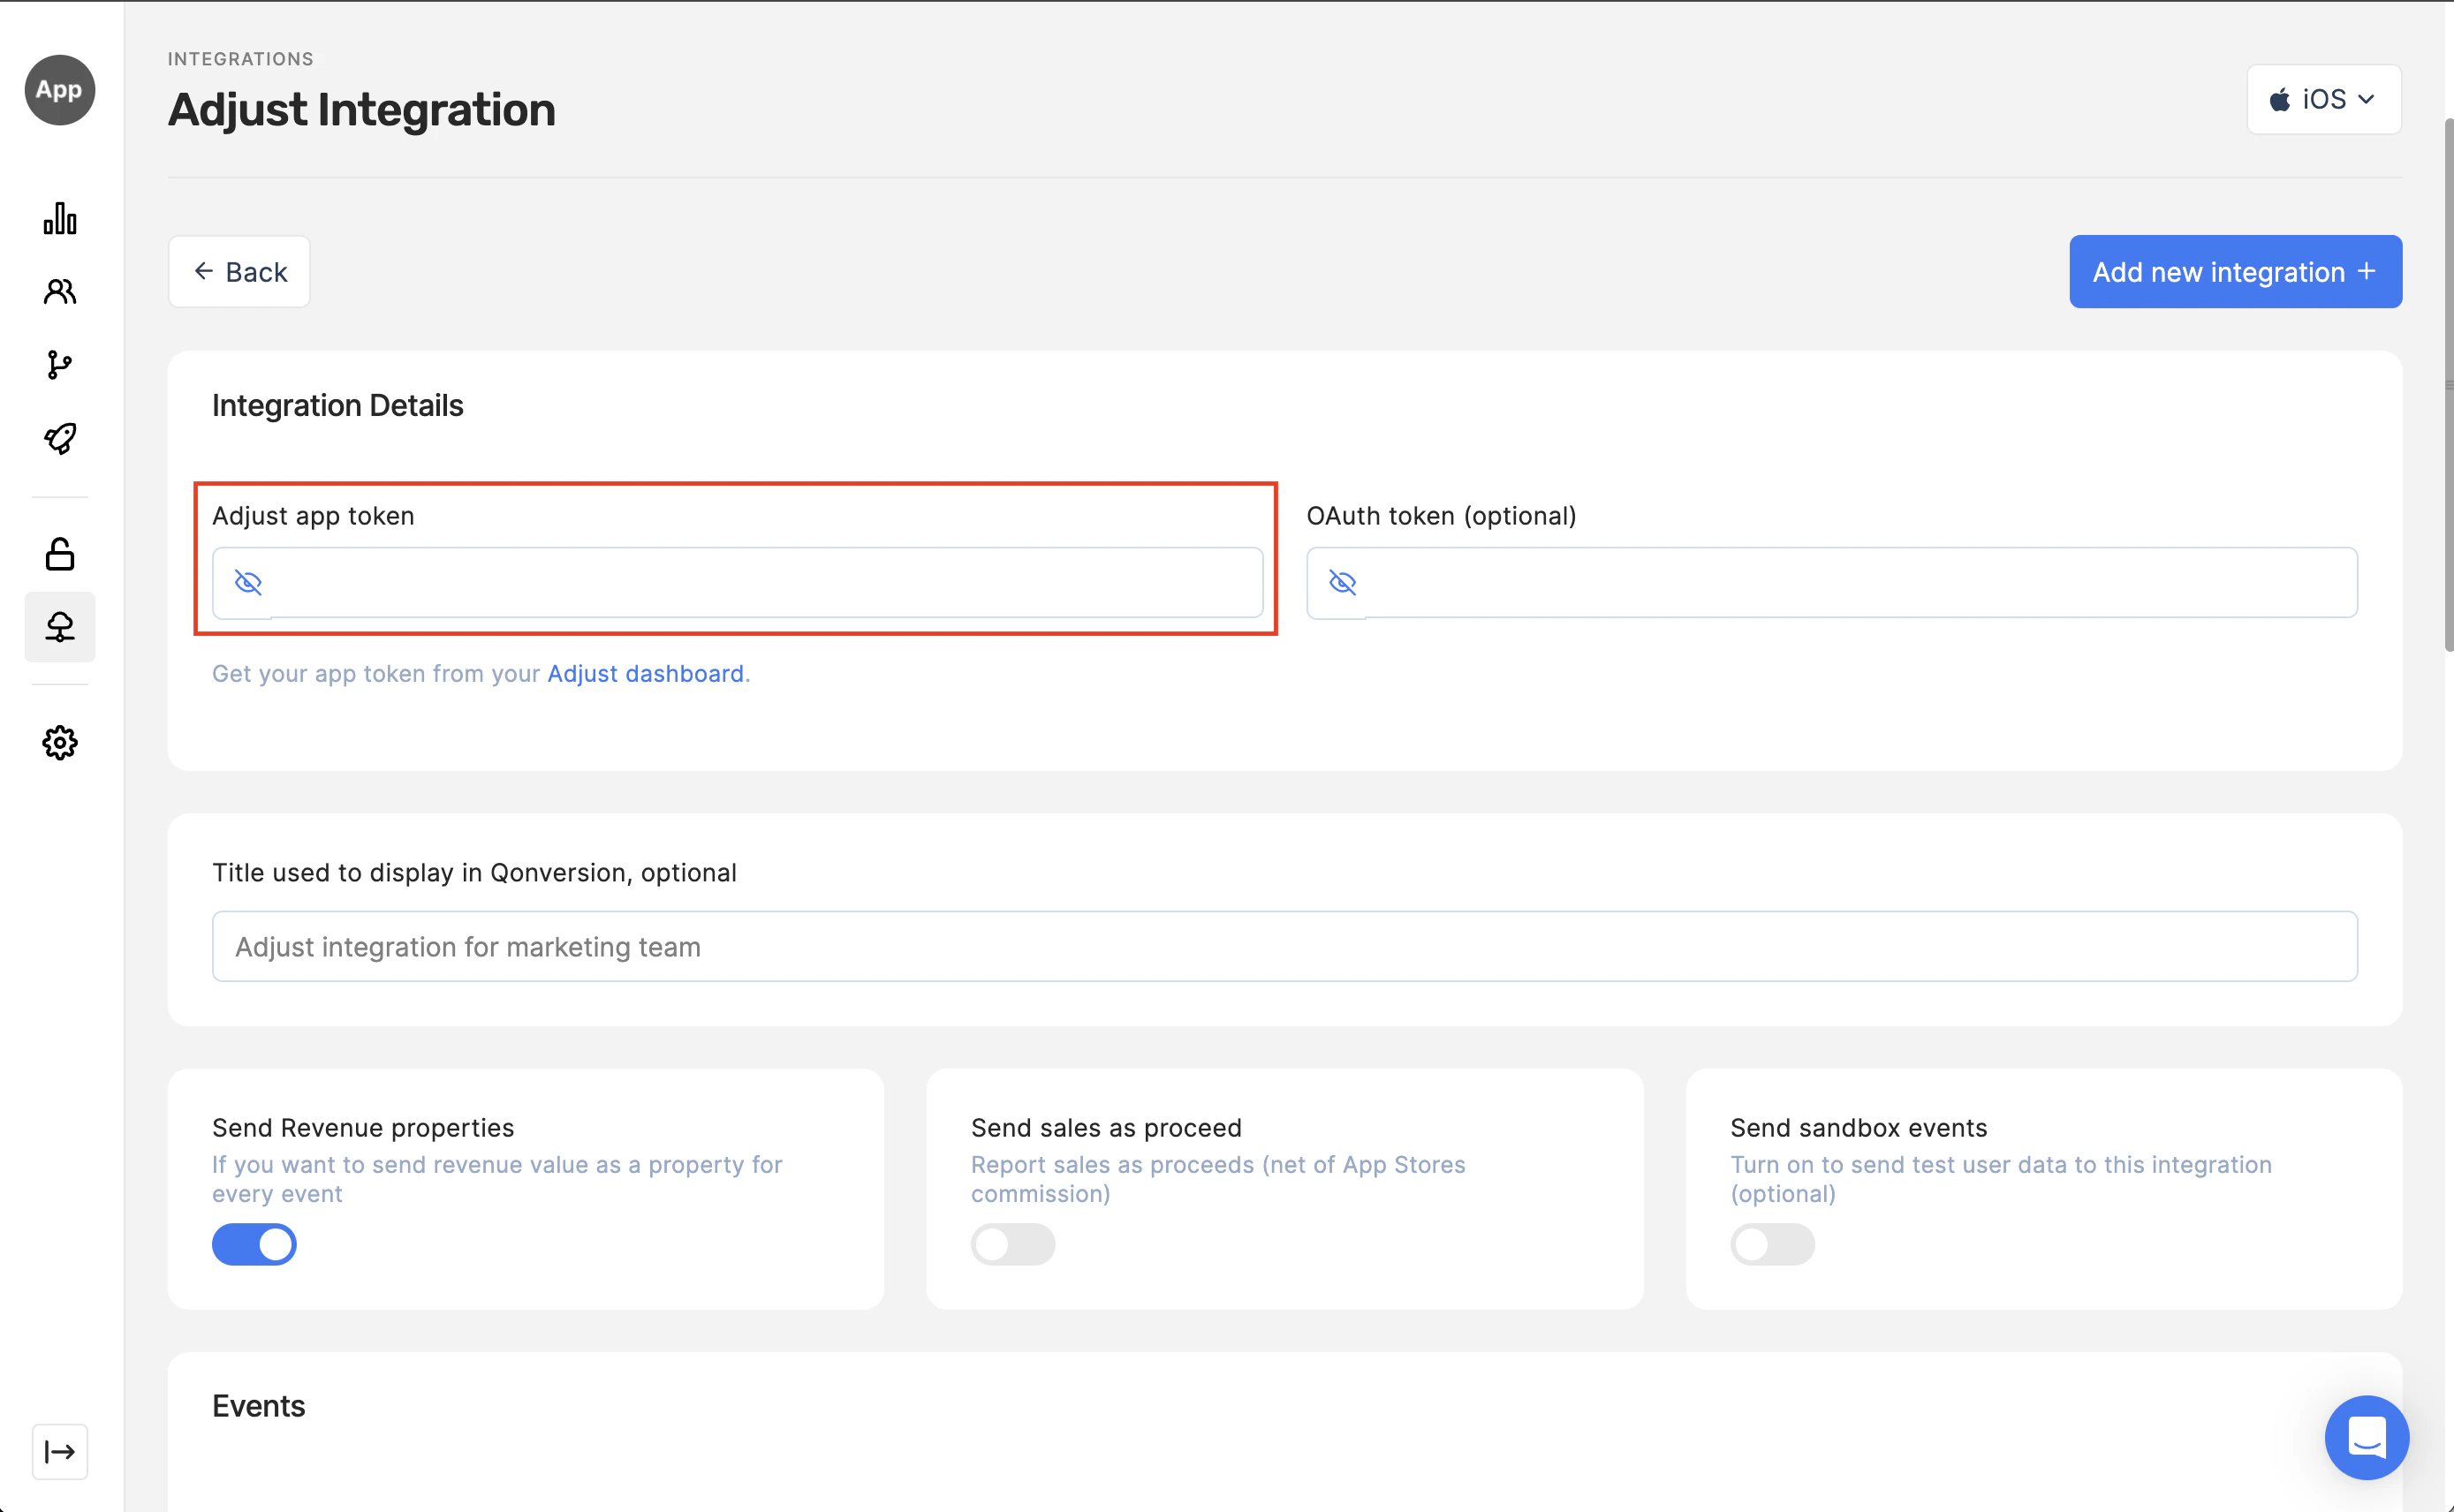Click Add new integration button
Image resolution: width=2454 pixels, height=1512 pixels.
2235,272
